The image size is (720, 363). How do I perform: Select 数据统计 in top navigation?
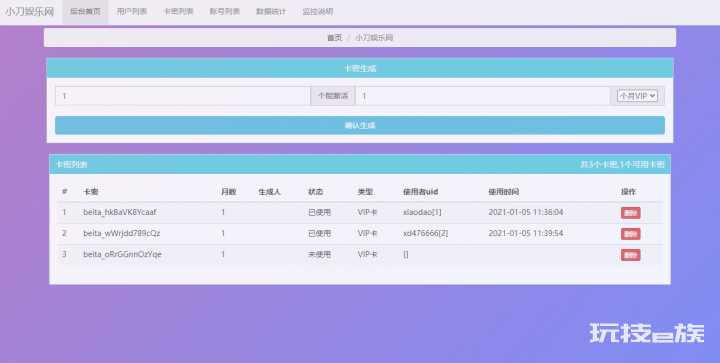271,12
